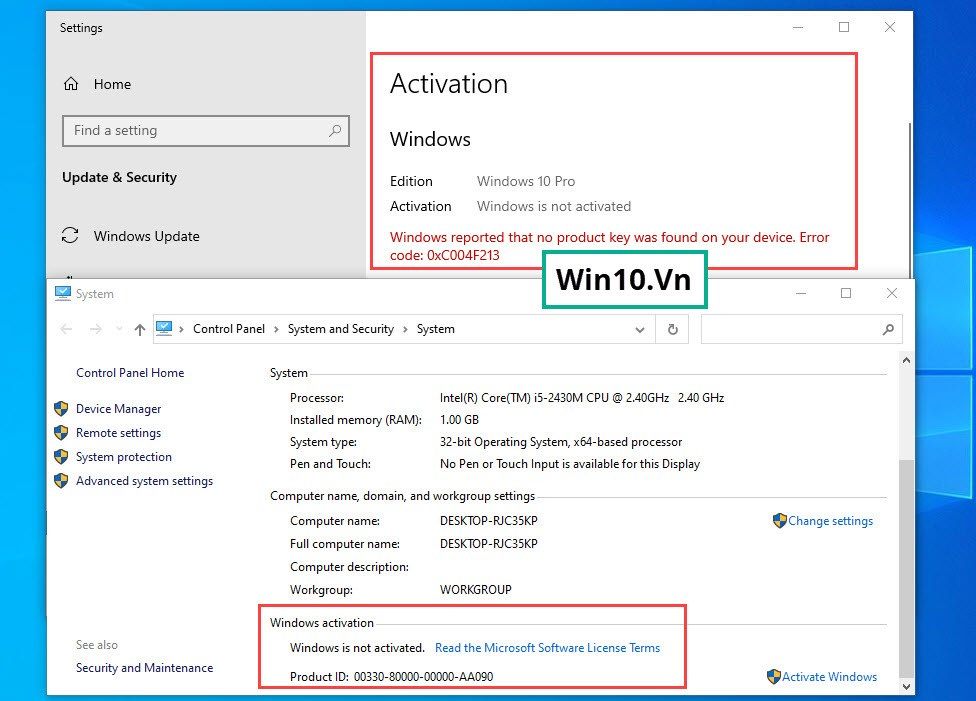Viewport: 976px width, 701px height.
Task: Click the Control Panel search magnifier icon
Action: 887,329
